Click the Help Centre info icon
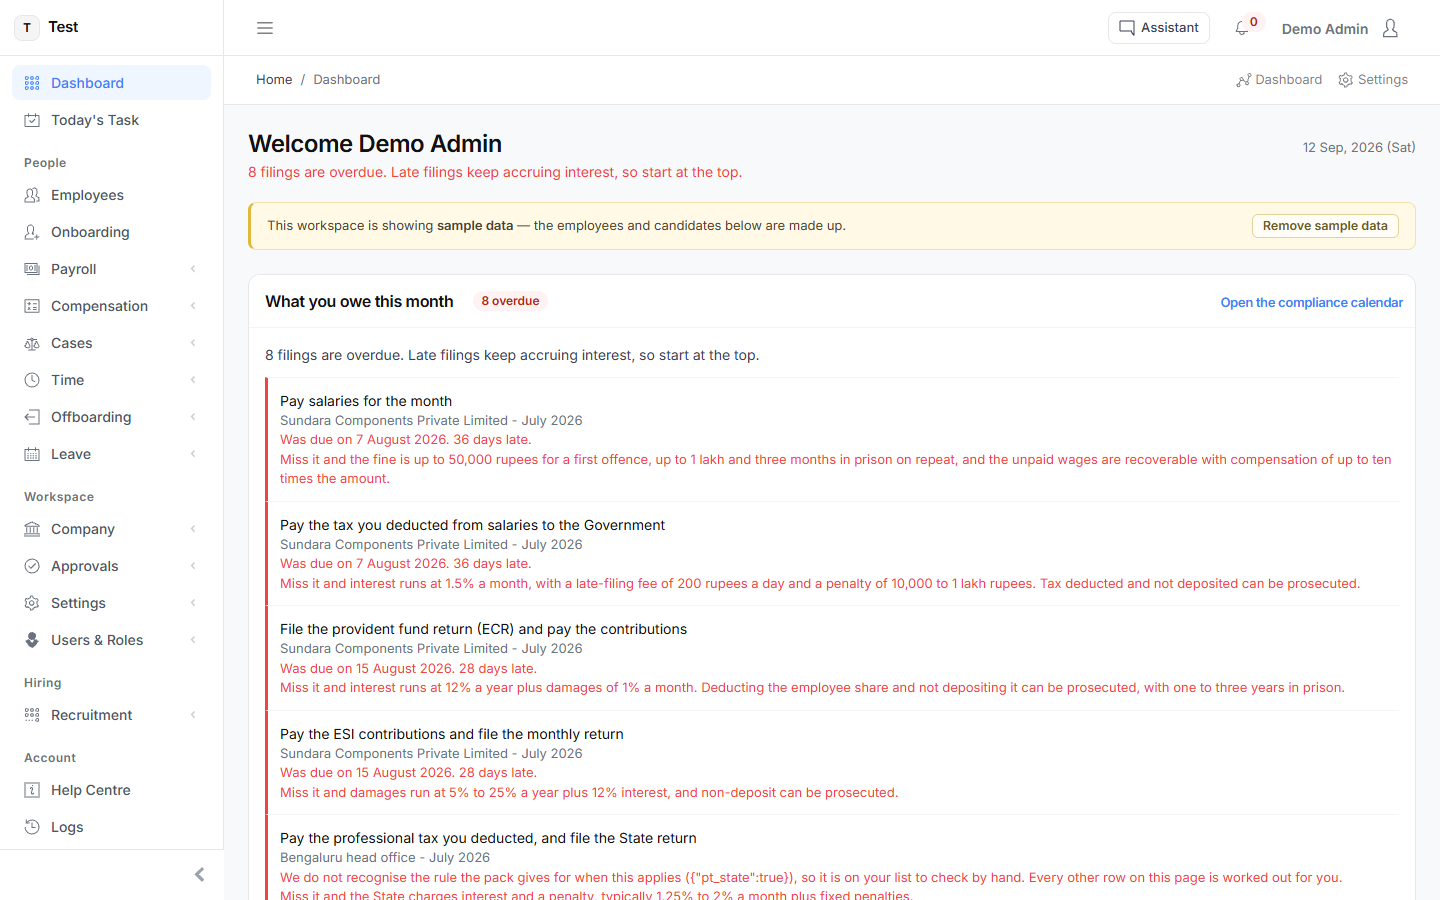Screen dimensions: 1440x900 pyautogui.click(x=32, y=790)
